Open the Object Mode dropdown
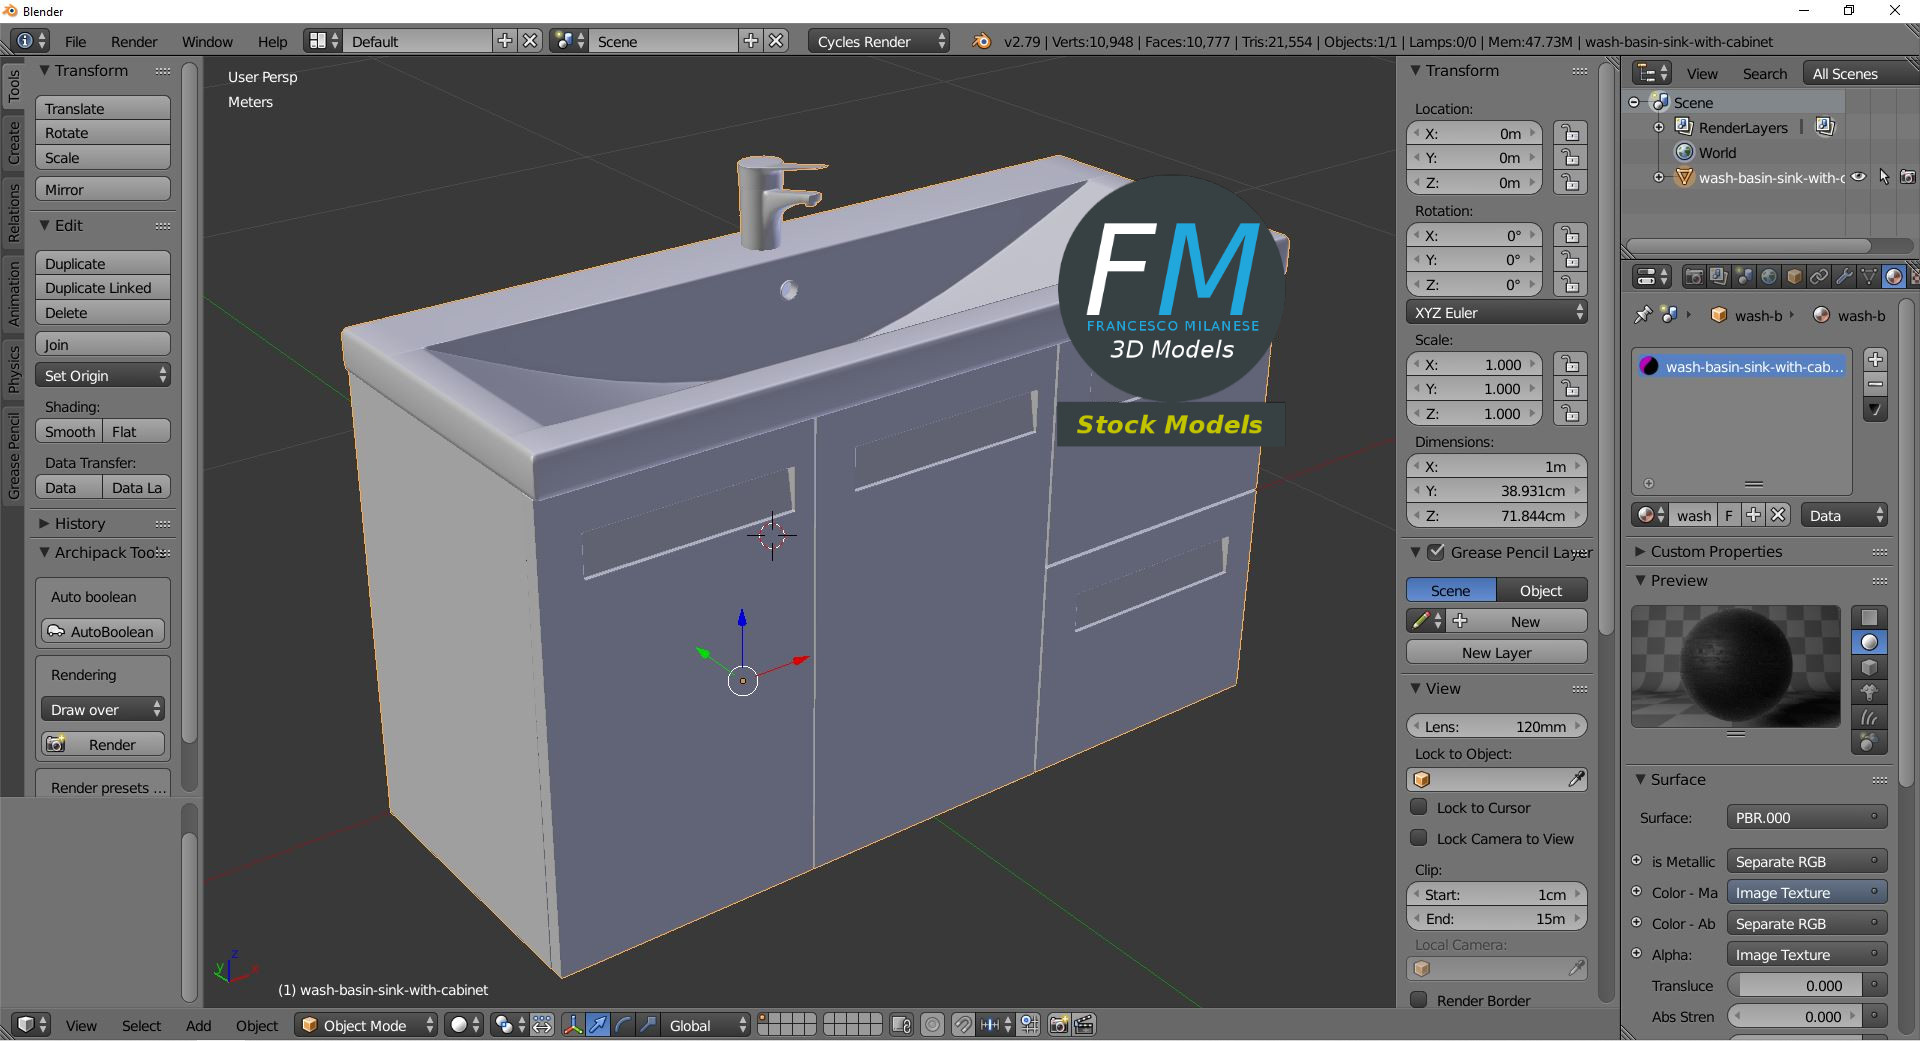The image size is (1920, 1041). pyautogui.click(x=366, y=1025)
